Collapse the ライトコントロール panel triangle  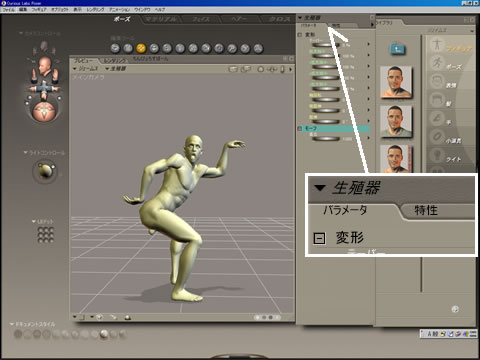25,152
